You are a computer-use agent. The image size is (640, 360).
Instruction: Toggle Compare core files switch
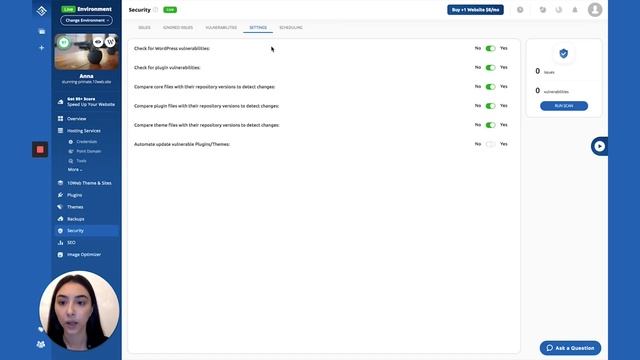491,87
